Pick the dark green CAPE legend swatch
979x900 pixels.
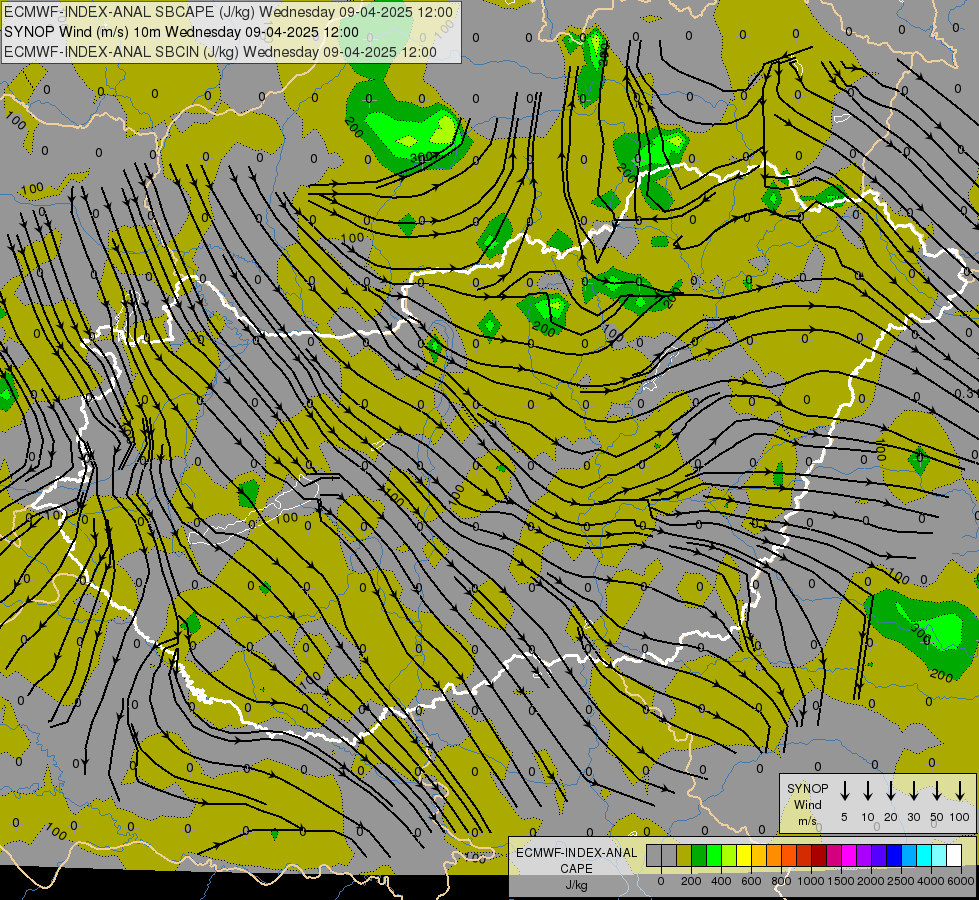click(699, 855)
